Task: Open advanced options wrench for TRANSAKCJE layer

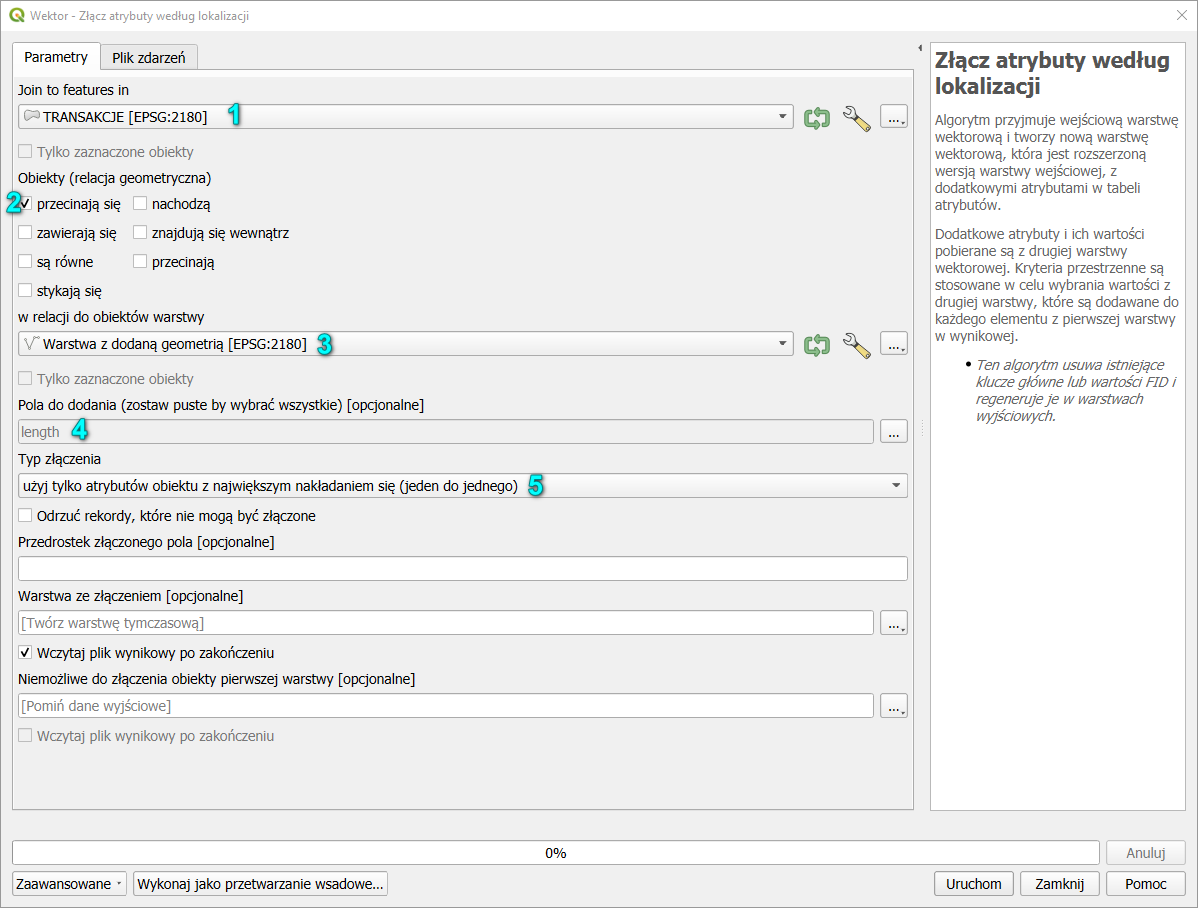Action: click(857, 118)
